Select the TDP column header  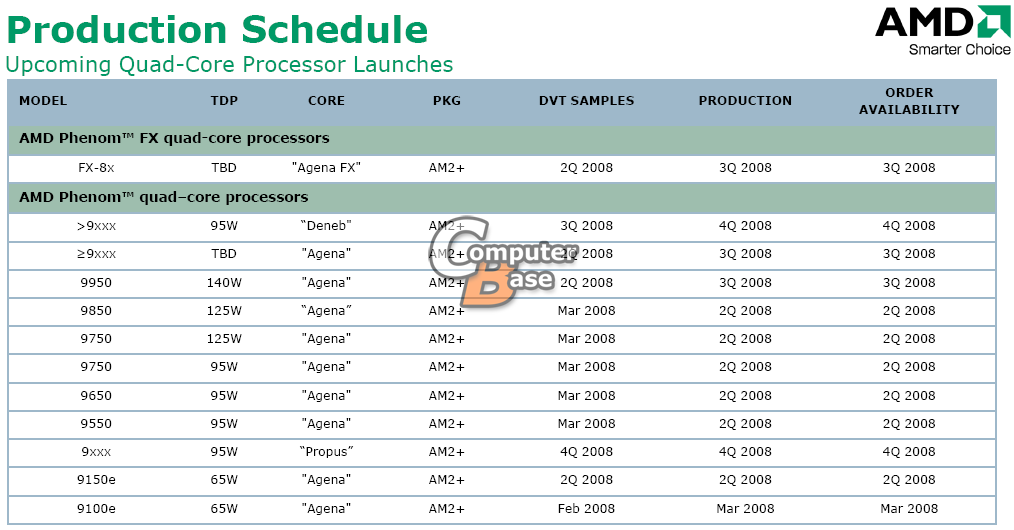tap(224, 101)
